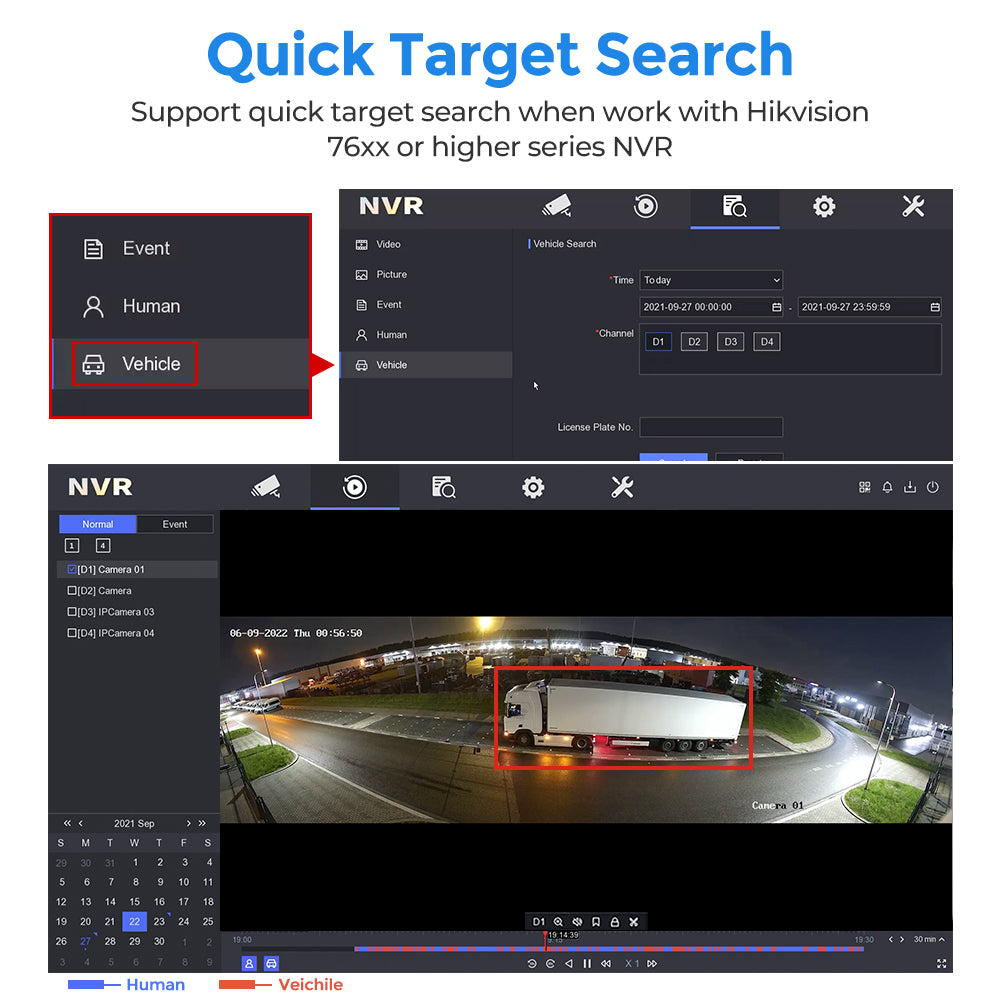This screenshot has height=1000, width=1000.
Task: Expand the 30 min timeline scale dropdown
Action: click(x=929, y=939)
